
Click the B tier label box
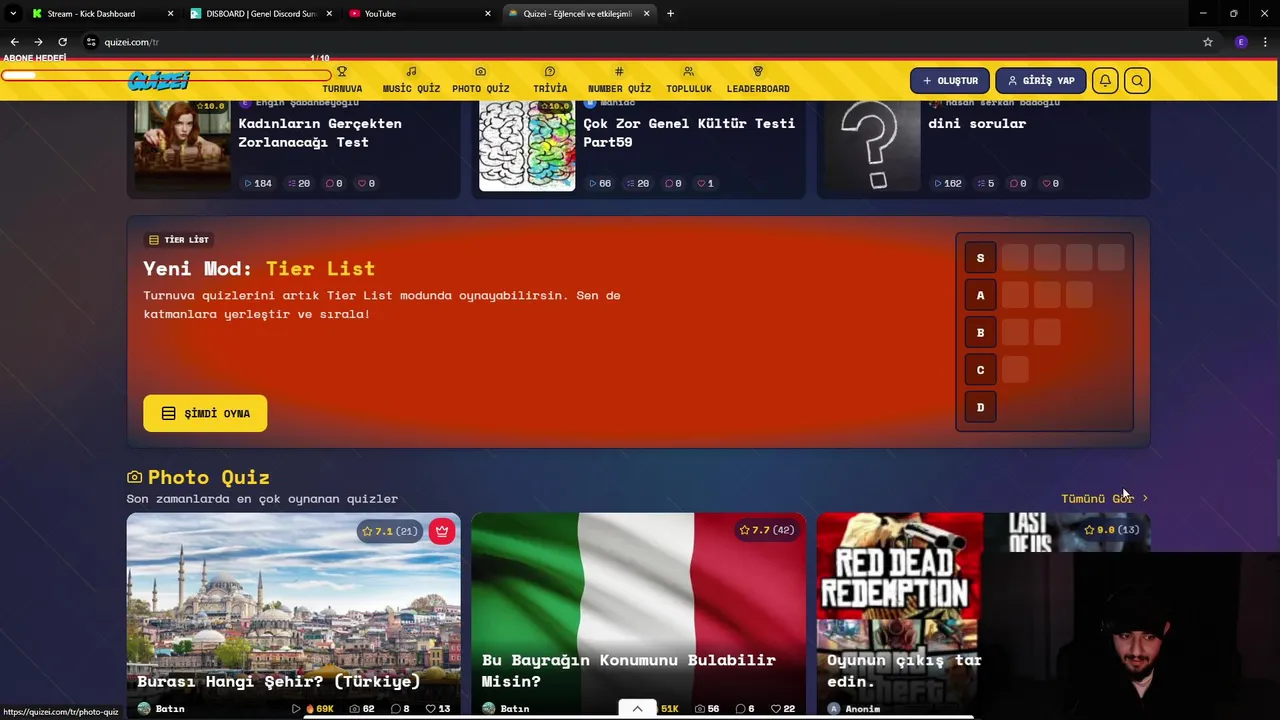tap(980, 333)
